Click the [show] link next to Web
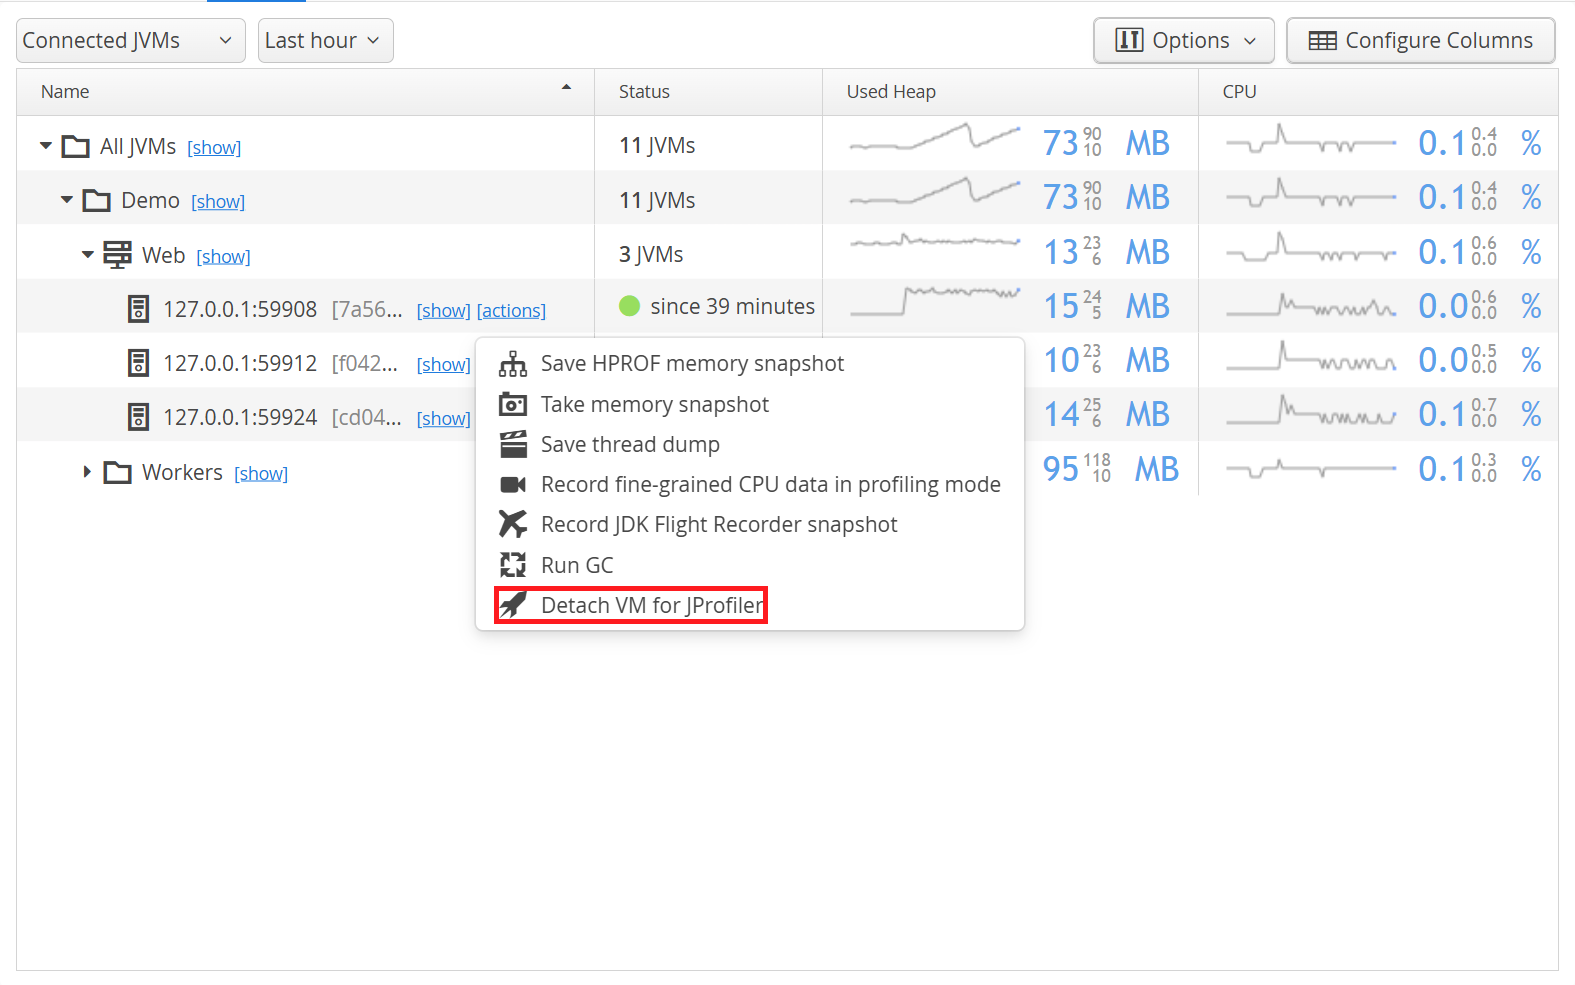This screenshot has width=1575, height=985. (x=223, y=257)
